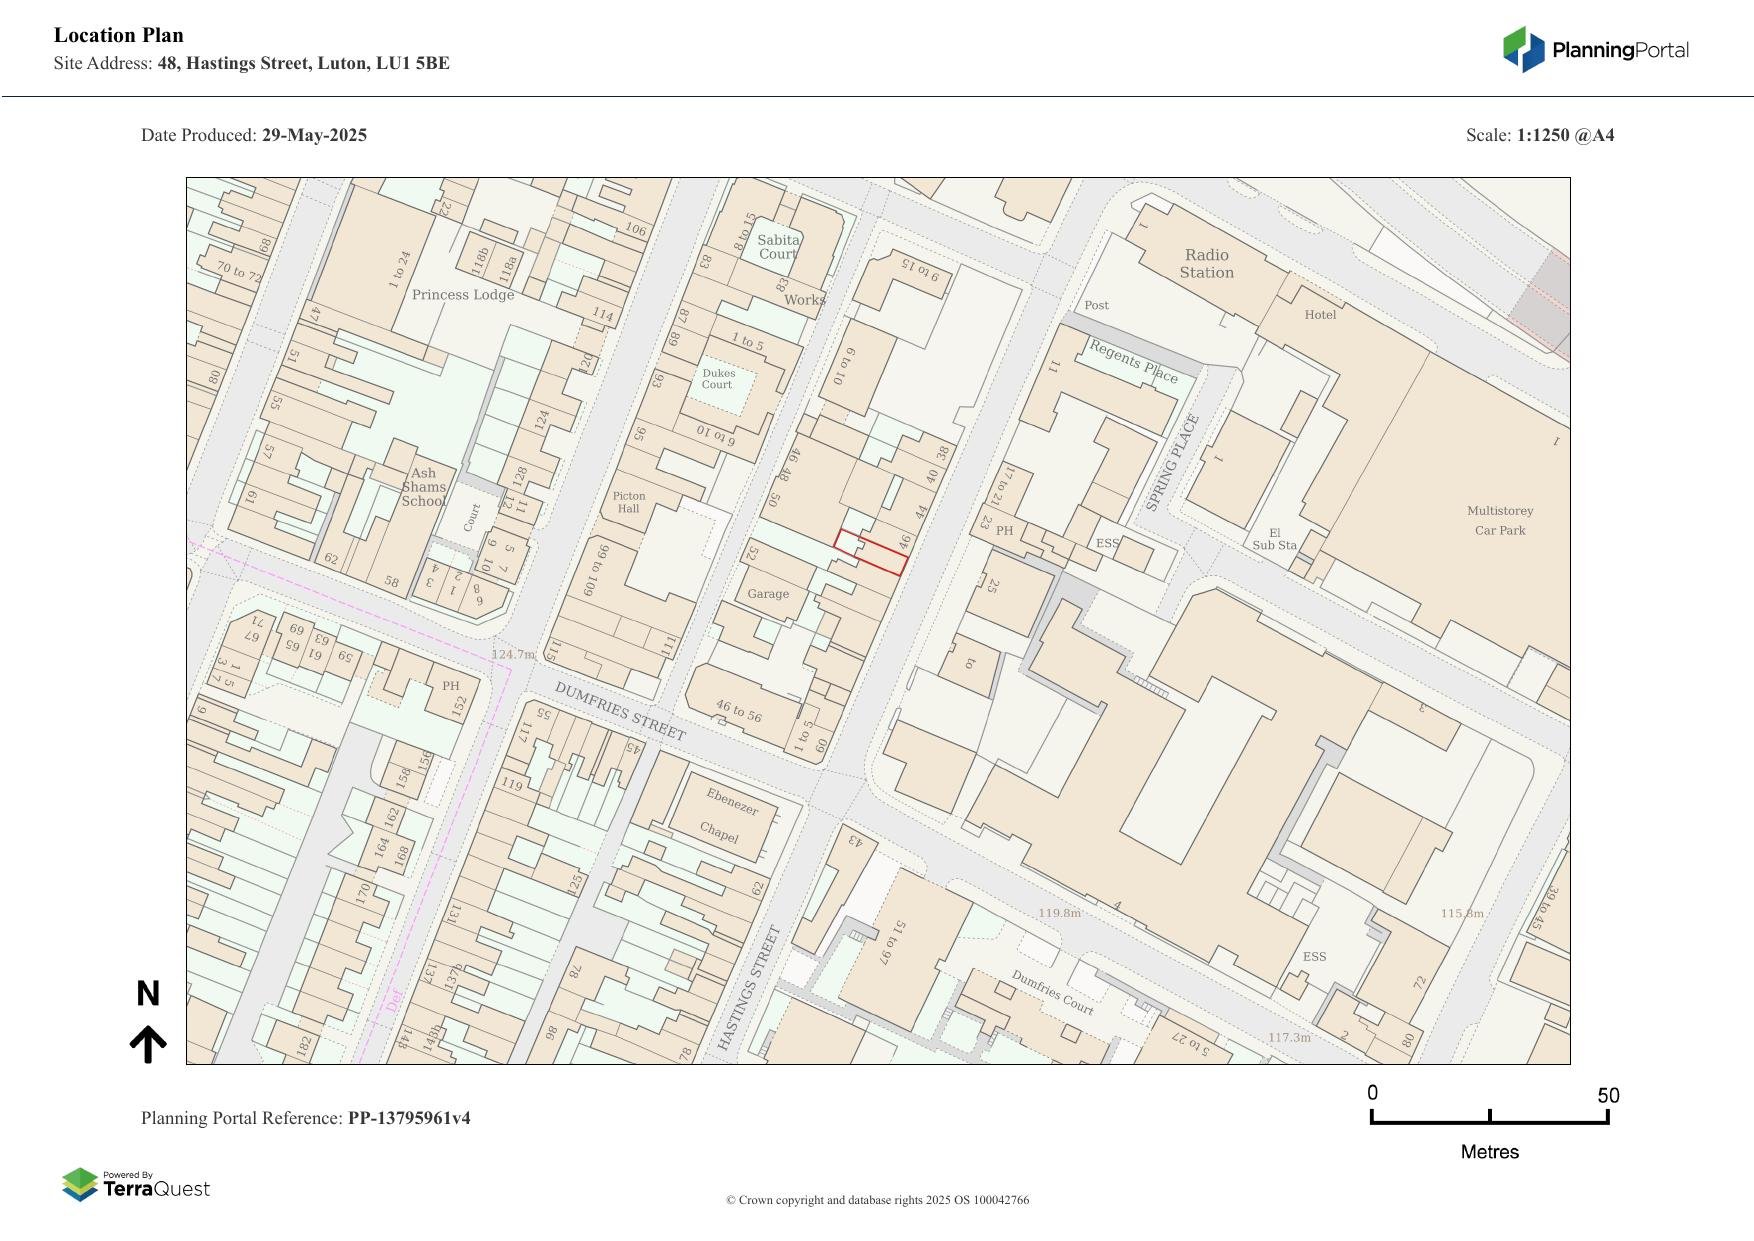Click the Dukes Court courtyard label

(x=717, y=379)
